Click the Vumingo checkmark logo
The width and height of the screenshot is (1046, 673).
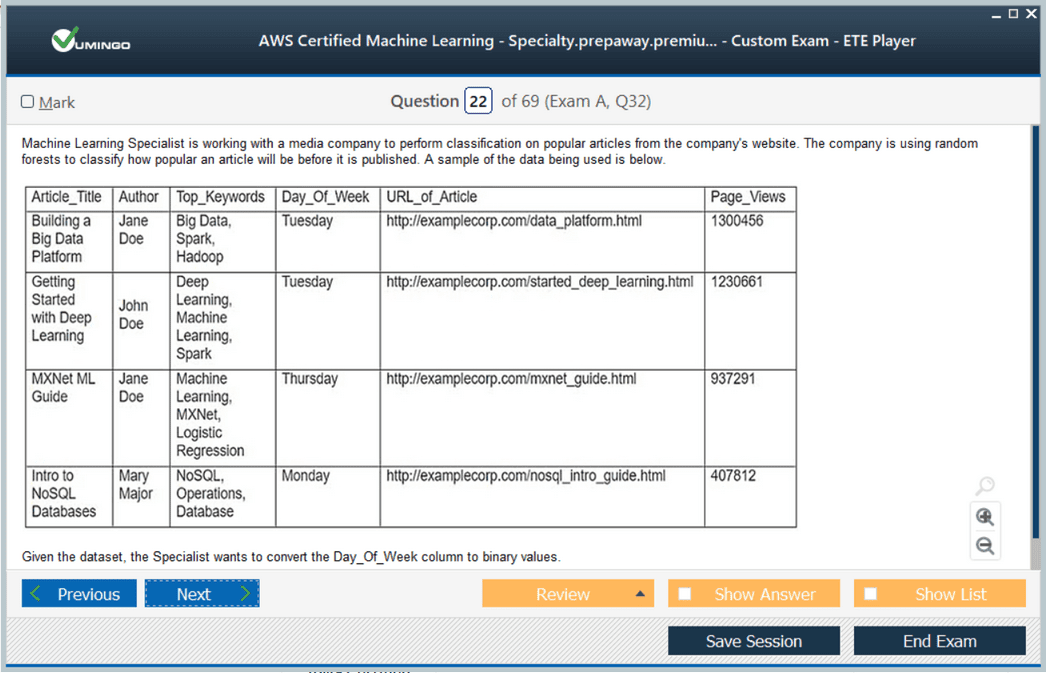[x=67, y=40]
